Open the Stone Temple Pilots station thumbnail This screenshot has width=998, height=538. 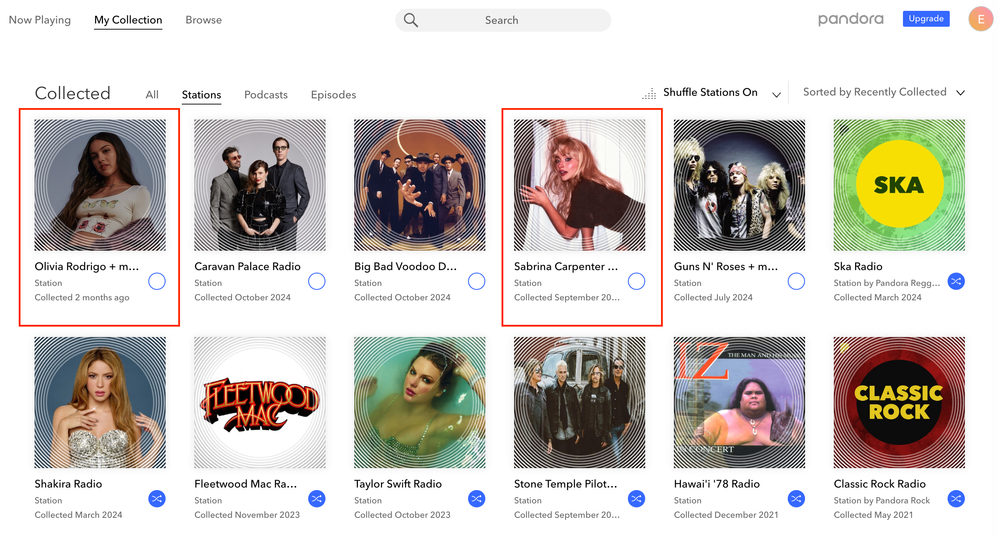click(x=580, y=402)
